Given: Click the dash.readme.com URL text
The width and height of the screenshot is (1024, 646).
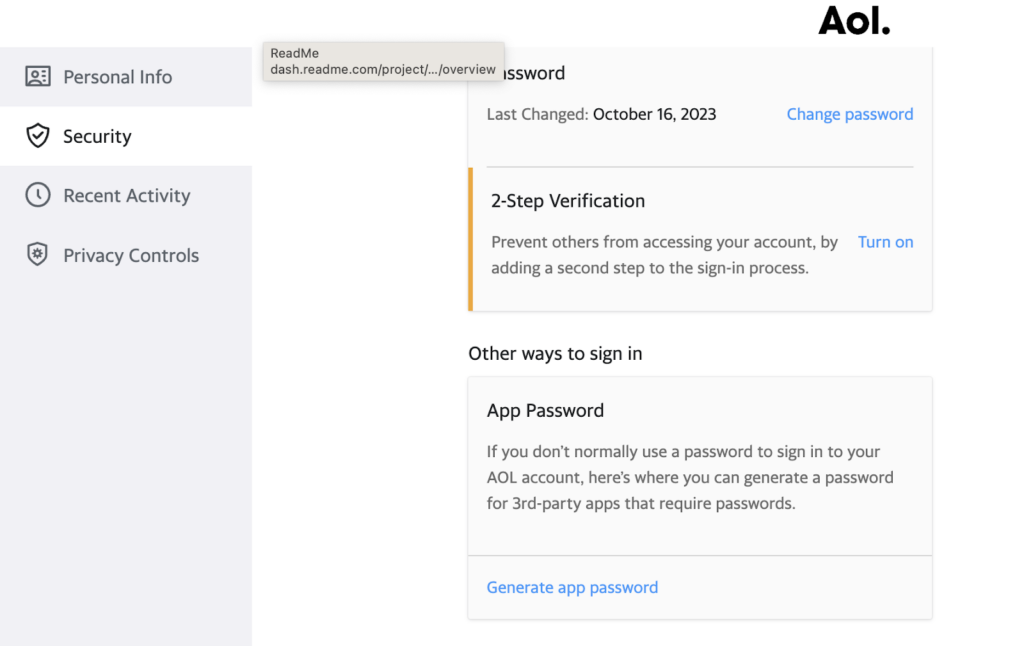Looking at the screenshot, I should coord(384,69).
